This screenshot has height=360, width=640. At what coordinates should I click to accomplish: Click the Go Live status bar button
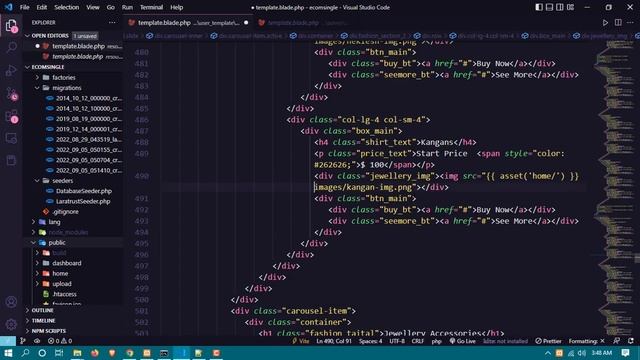pos(462,341)
